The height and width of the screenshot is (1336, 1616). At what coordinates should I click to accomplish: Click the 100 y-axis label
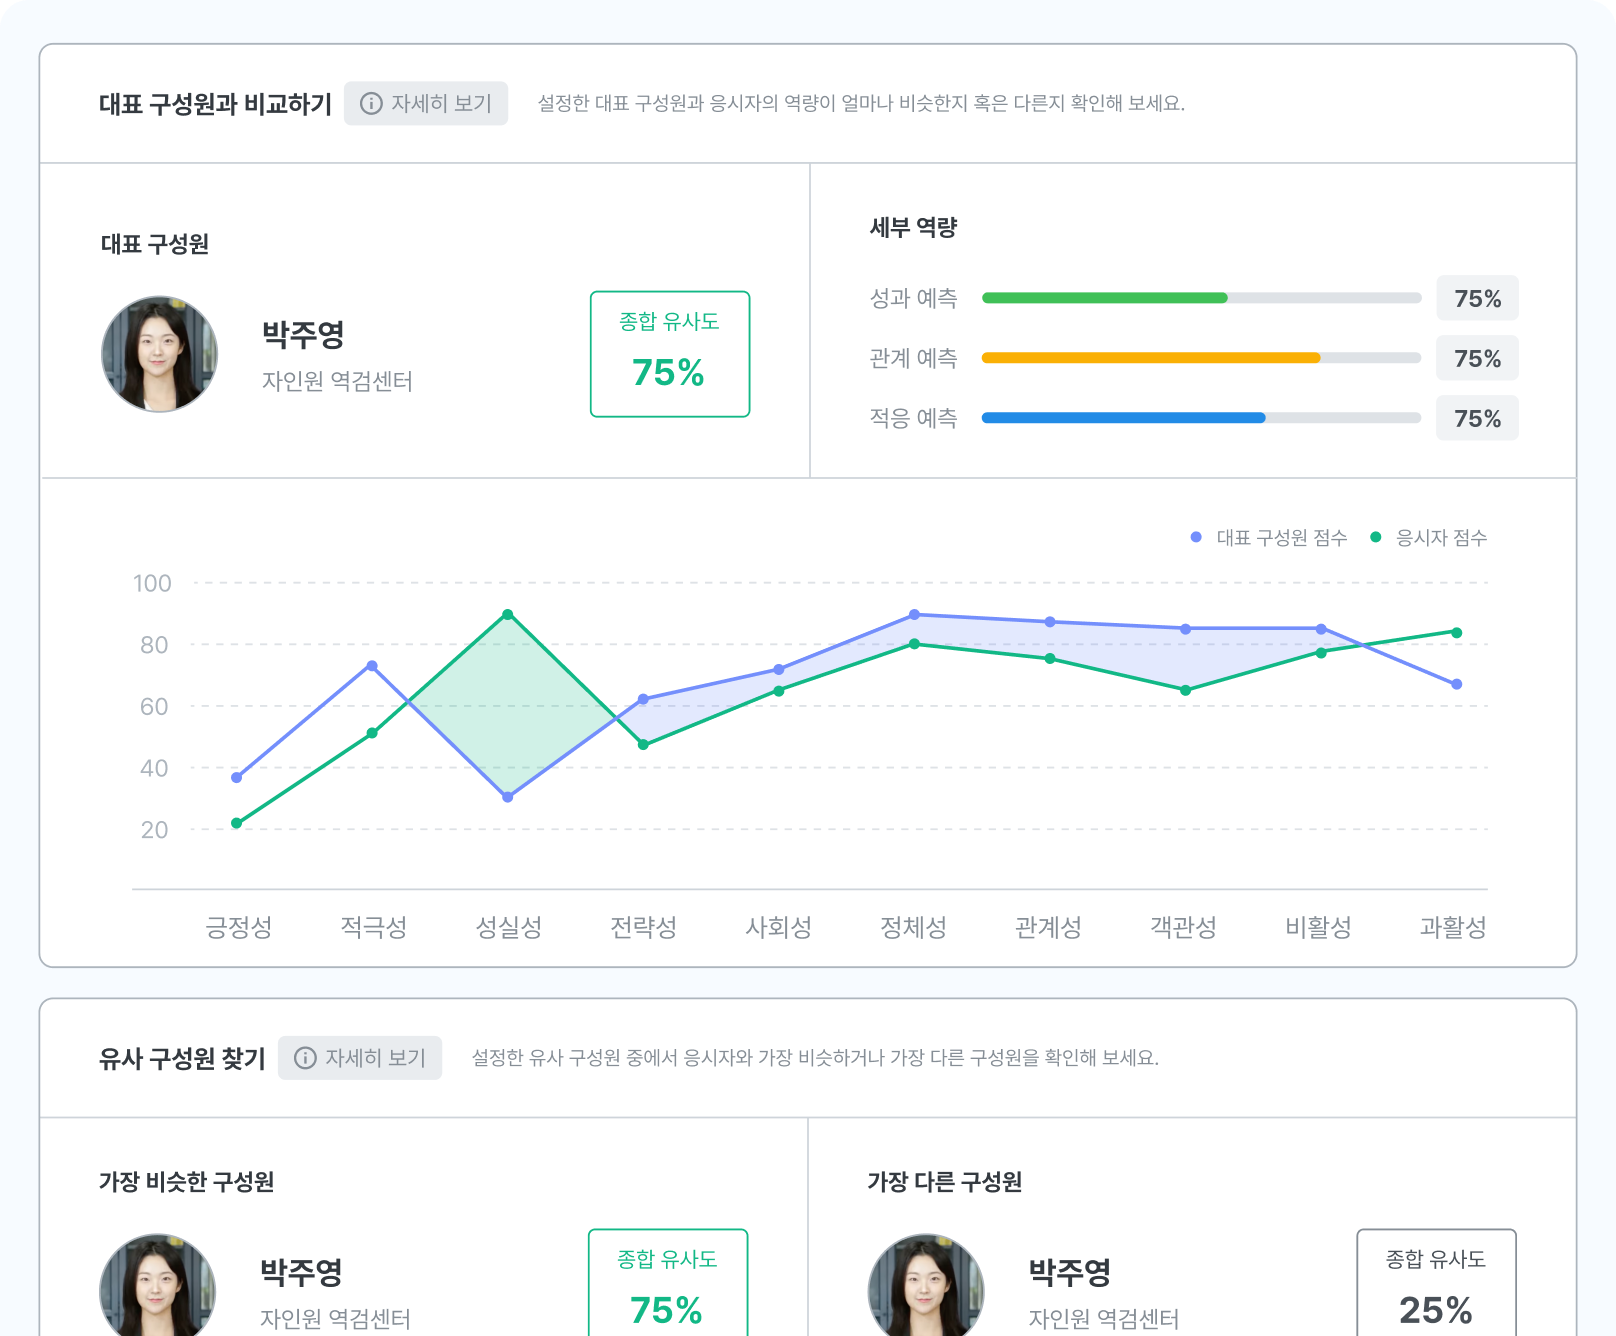tap(152, 583)
